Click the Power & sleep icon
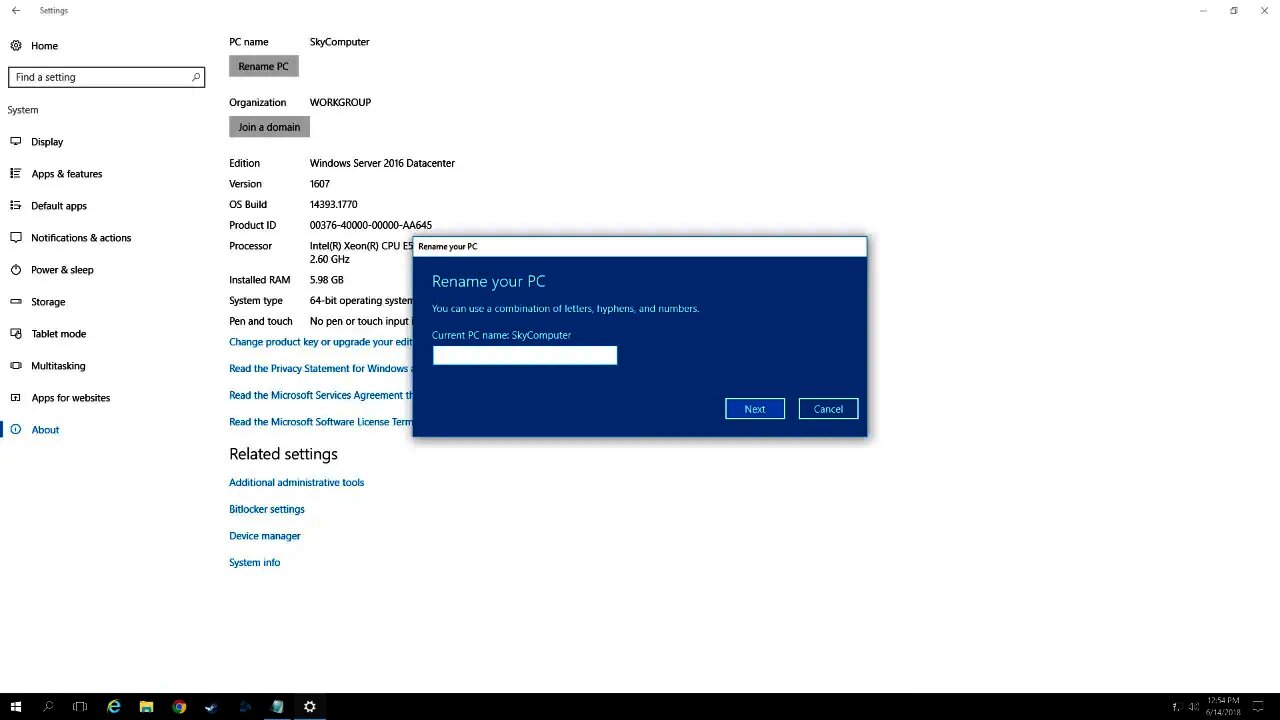The width and height of the screenshot is (1280, 720). 16,270
